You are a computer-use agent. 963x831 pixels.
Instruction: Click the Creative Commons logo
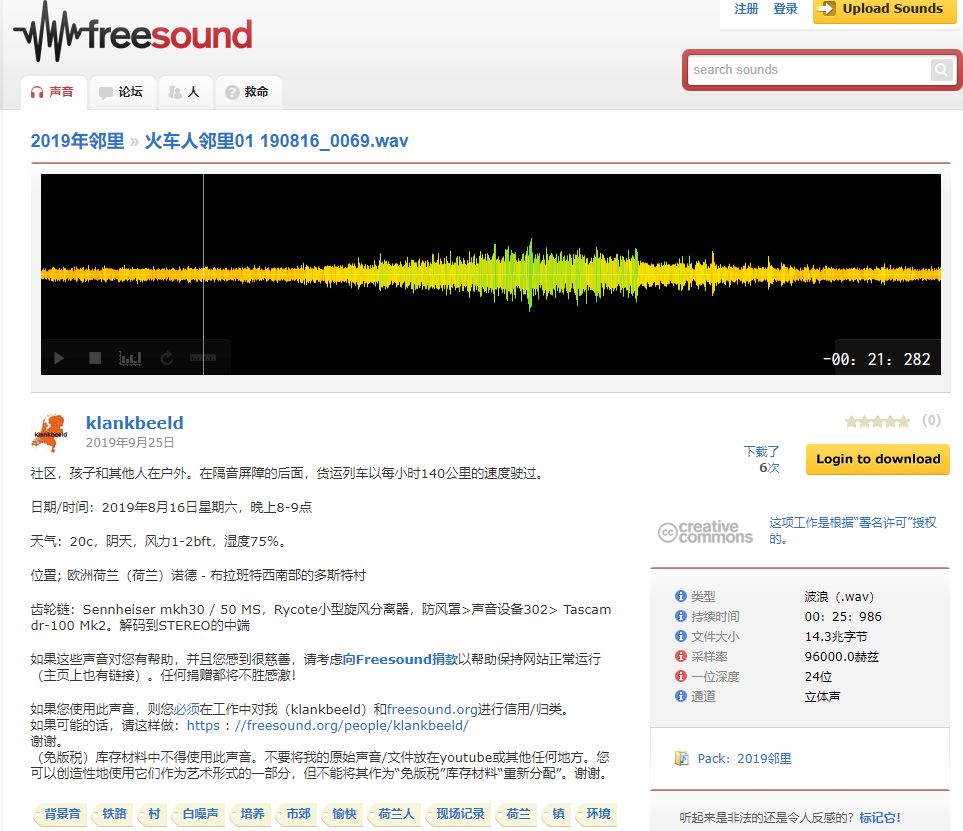click(x=704, y=533)
